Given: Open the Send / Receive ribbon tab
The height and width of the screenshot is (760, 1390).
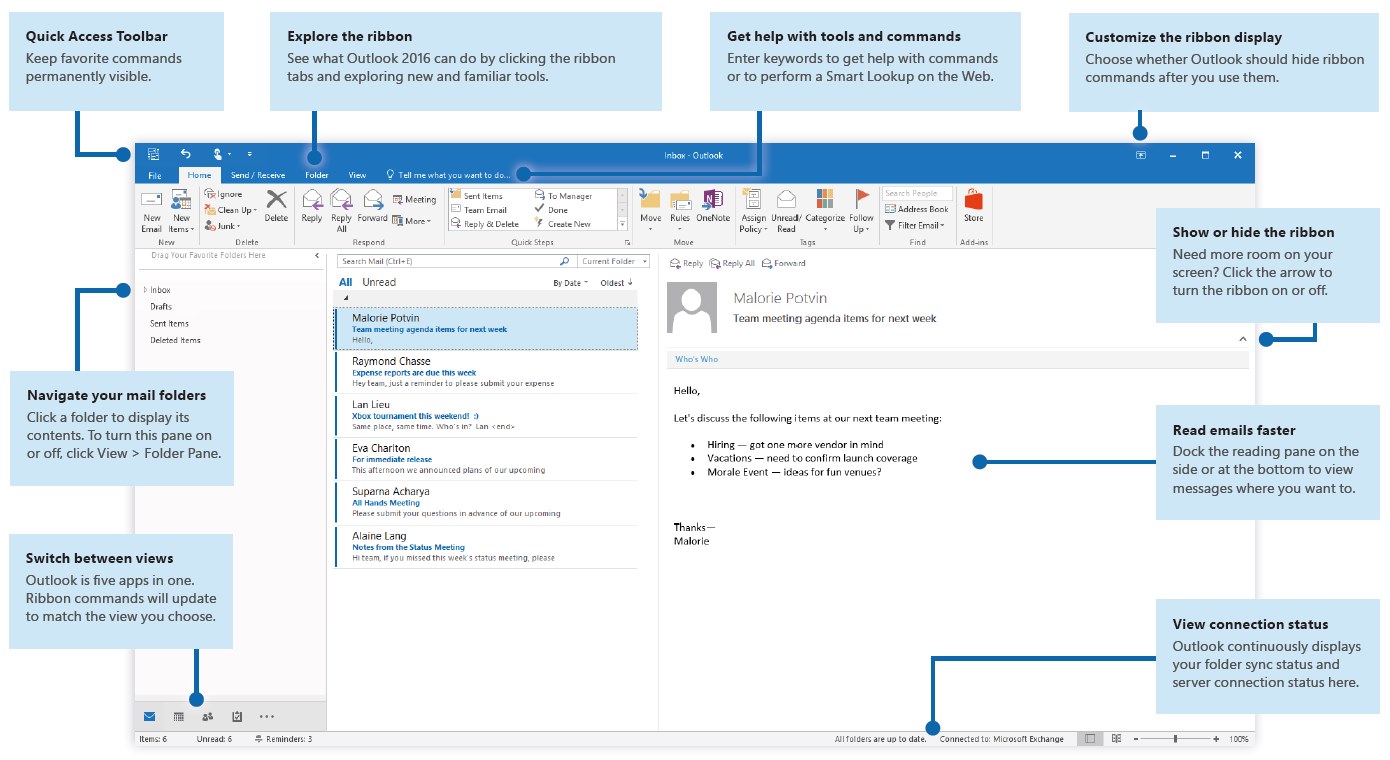Looking at the screenshot, I should tap(258, 175).
